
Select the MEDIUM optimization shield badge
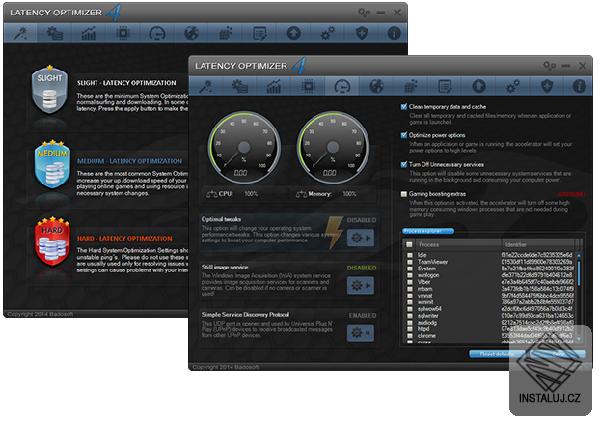point(52,165)
